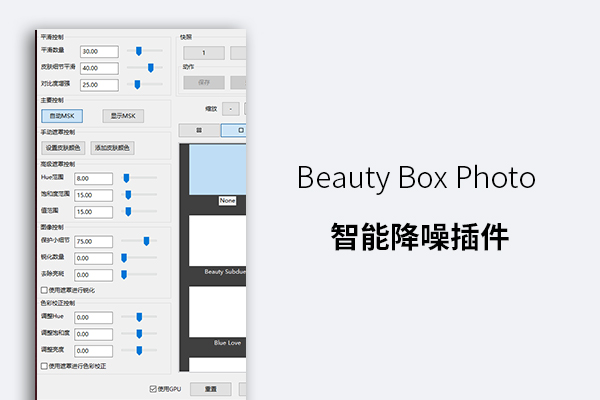This screenshot has width=600, height=400.
Task: Click the Hue范围 slider
Action: 139,178
